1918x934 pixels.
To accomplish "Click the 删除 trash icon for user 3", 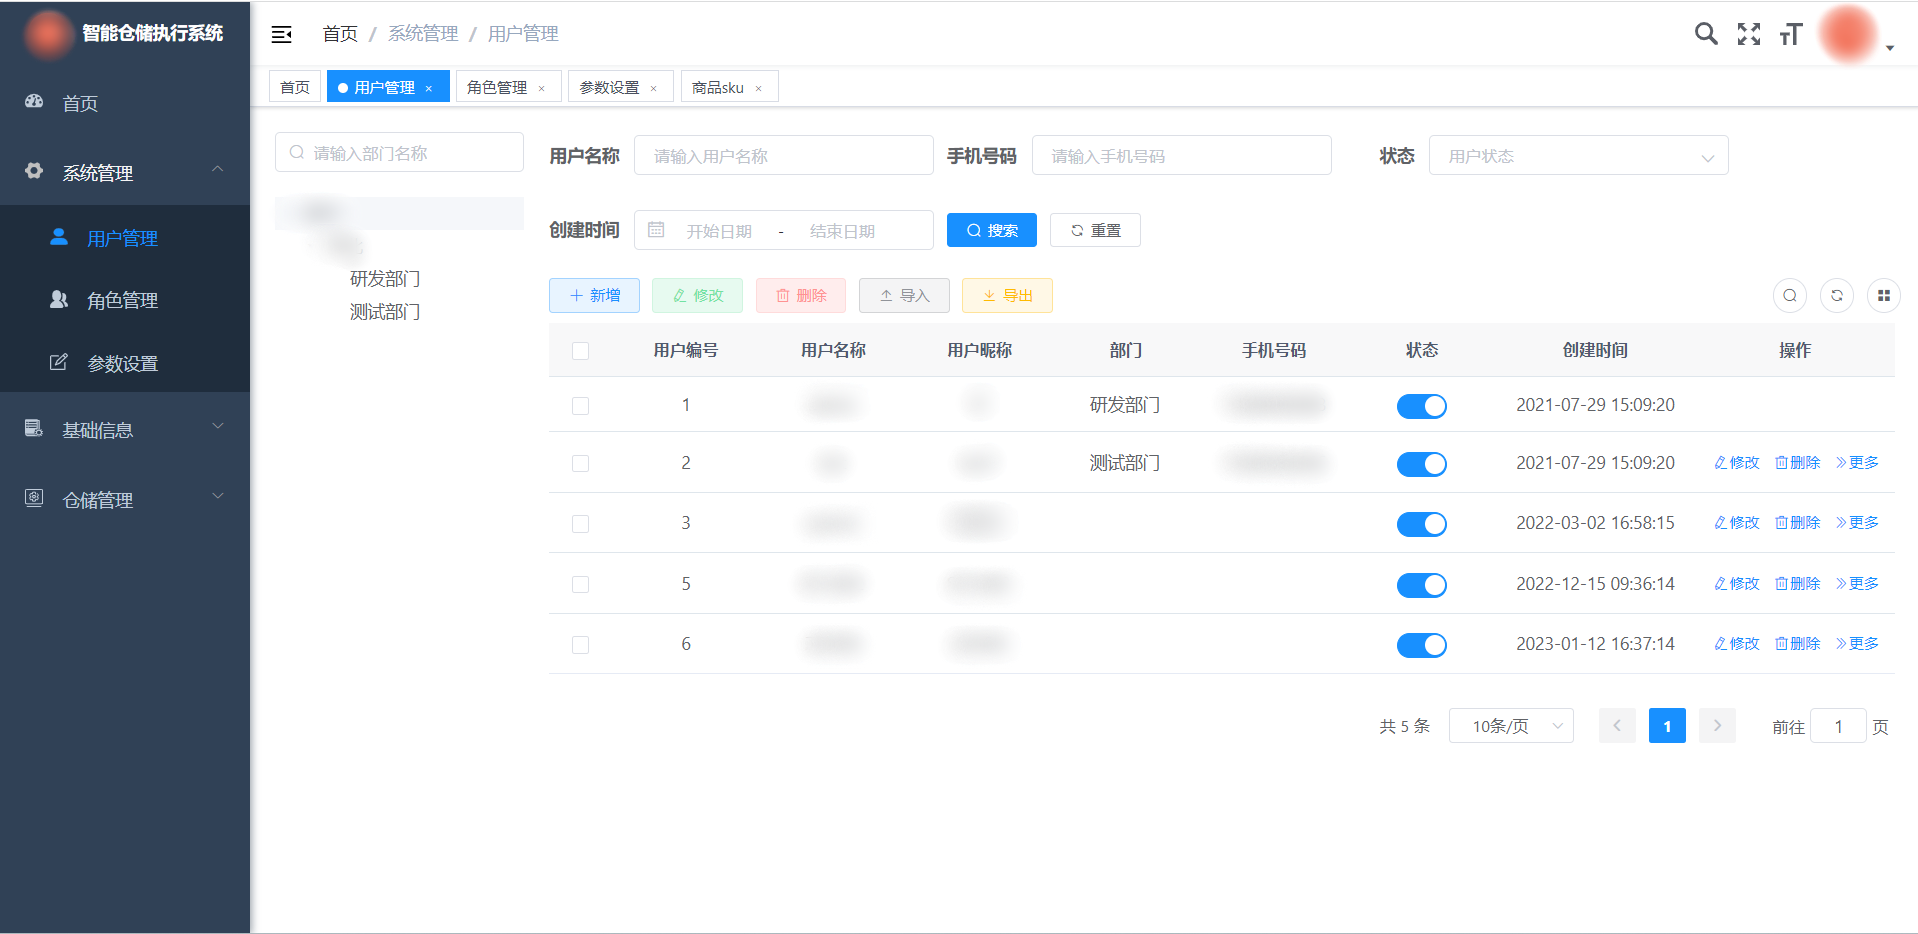I will point(1797,523).
